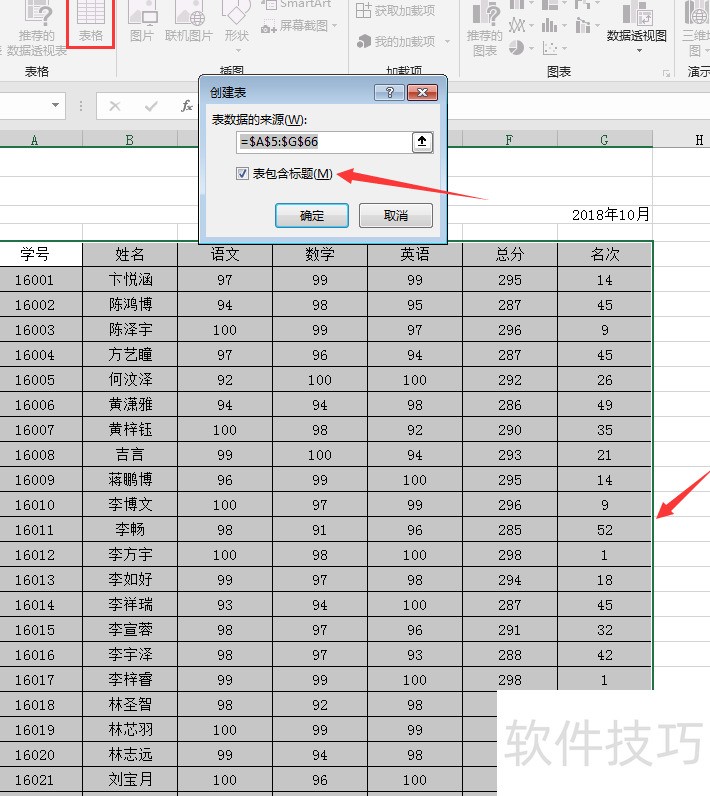Close the 创建表 dialog
The height and width of the screenshot is (796, 710).
422,92
